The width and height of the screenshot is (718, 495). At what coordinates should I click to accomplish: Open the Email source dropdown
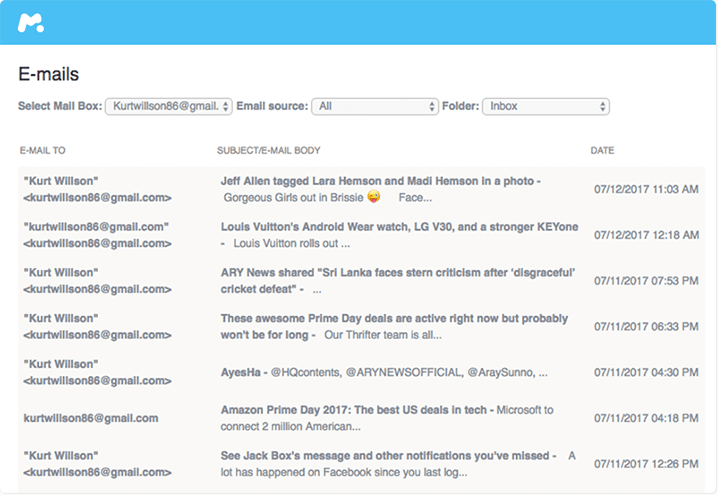[375, 106]
